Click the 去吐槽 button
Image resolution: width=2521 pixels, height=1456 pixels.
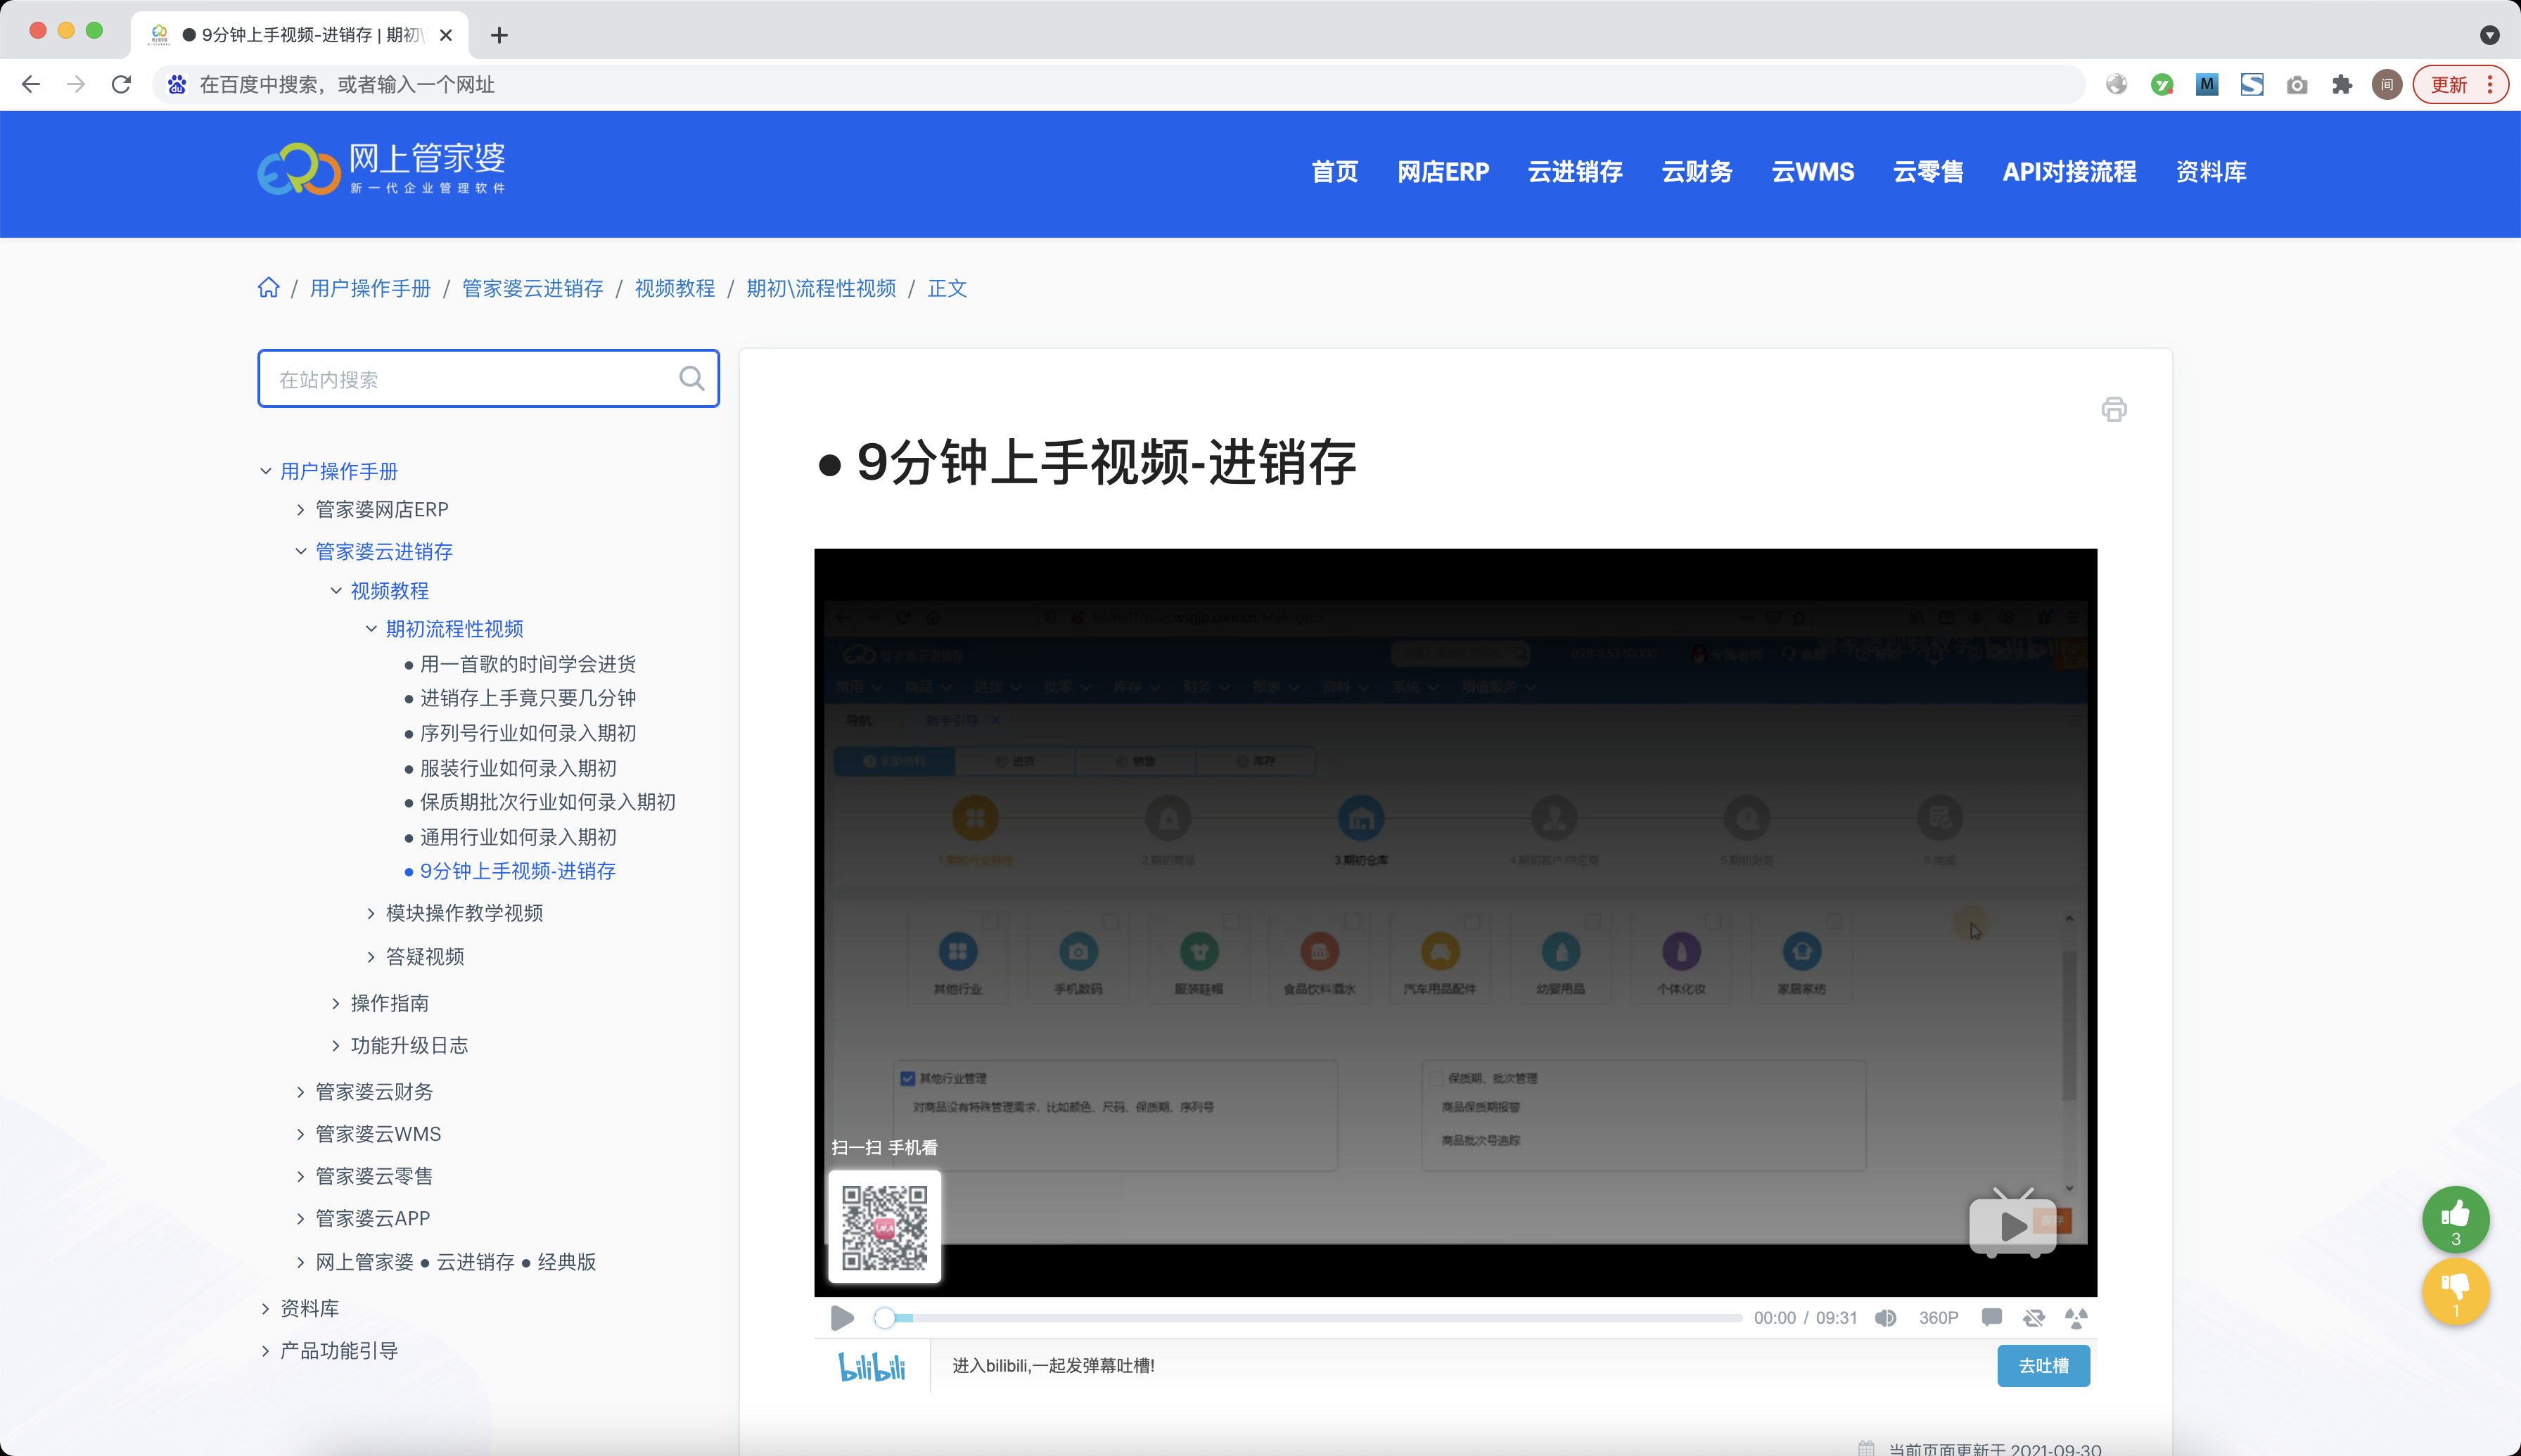(2042, 1366)
